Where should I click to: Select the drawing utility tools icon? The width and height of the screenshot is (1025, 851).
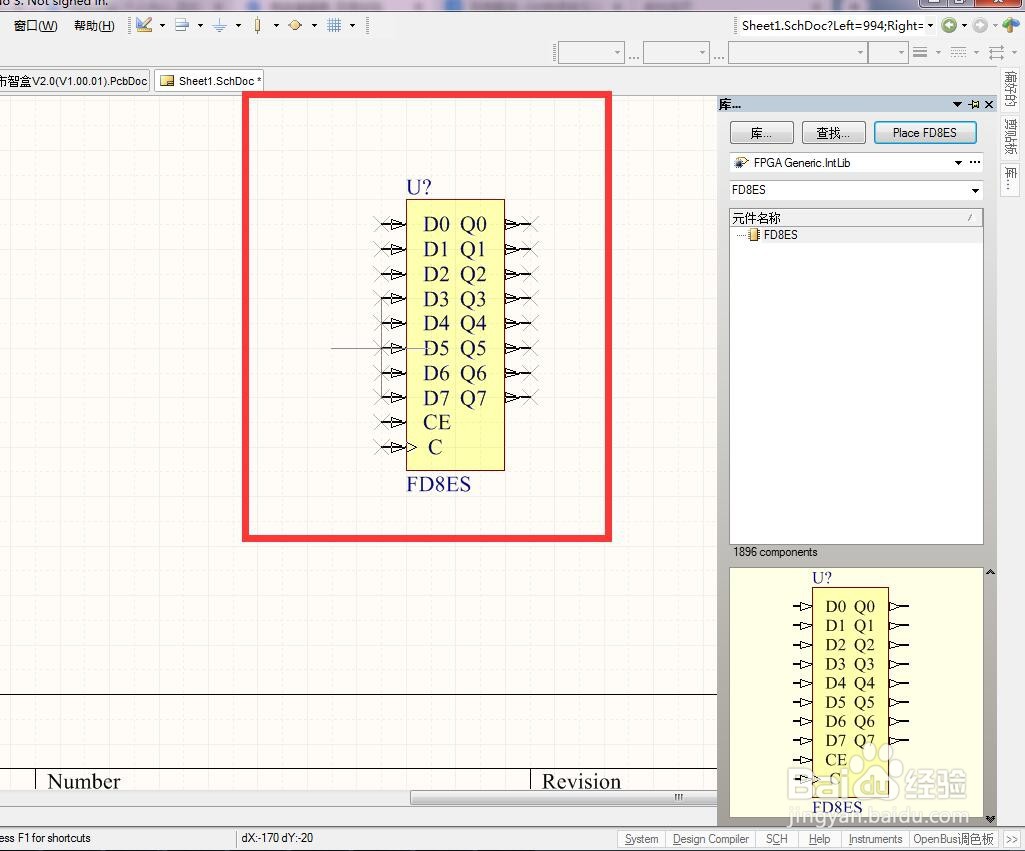click(x=144, y=25)
